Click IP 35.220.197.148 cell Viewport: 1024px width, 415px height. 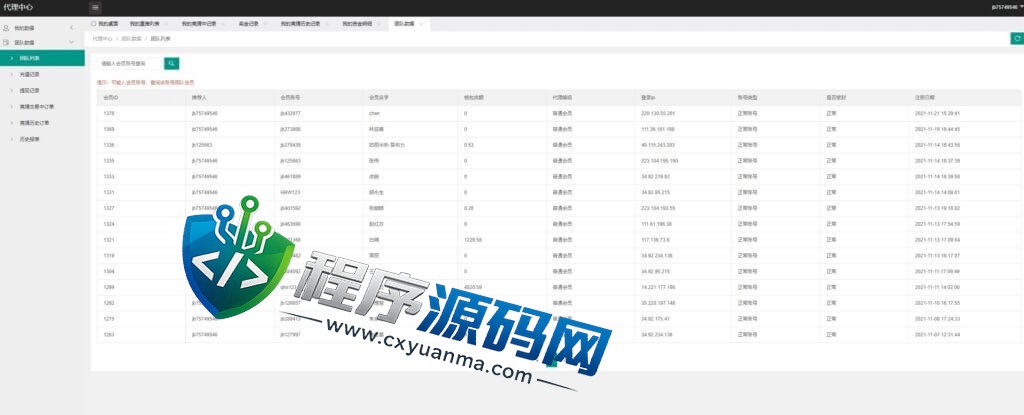[658, 303]
